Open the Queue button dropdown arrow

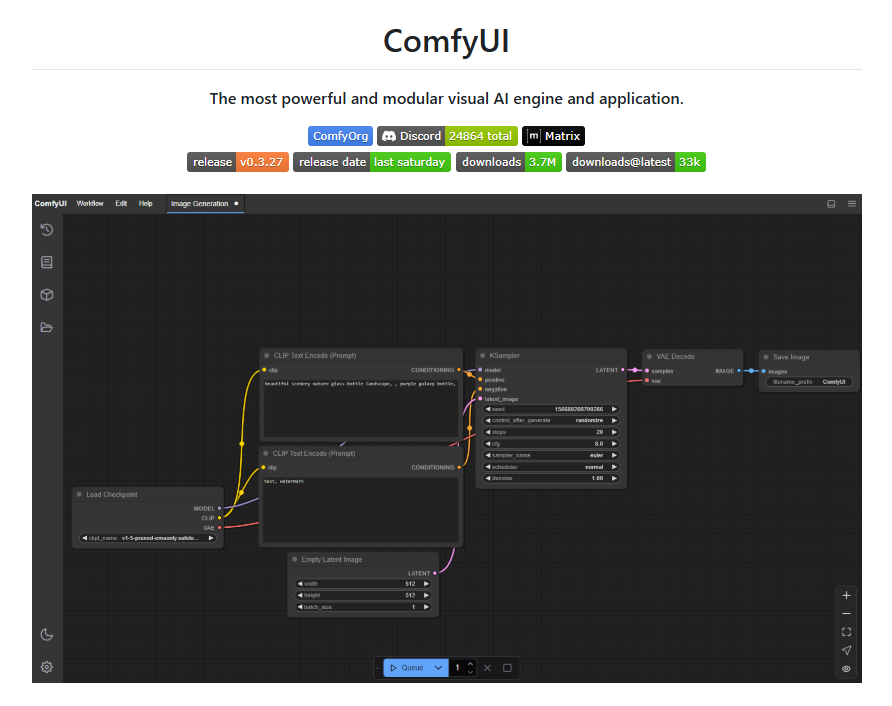(438, 668)
